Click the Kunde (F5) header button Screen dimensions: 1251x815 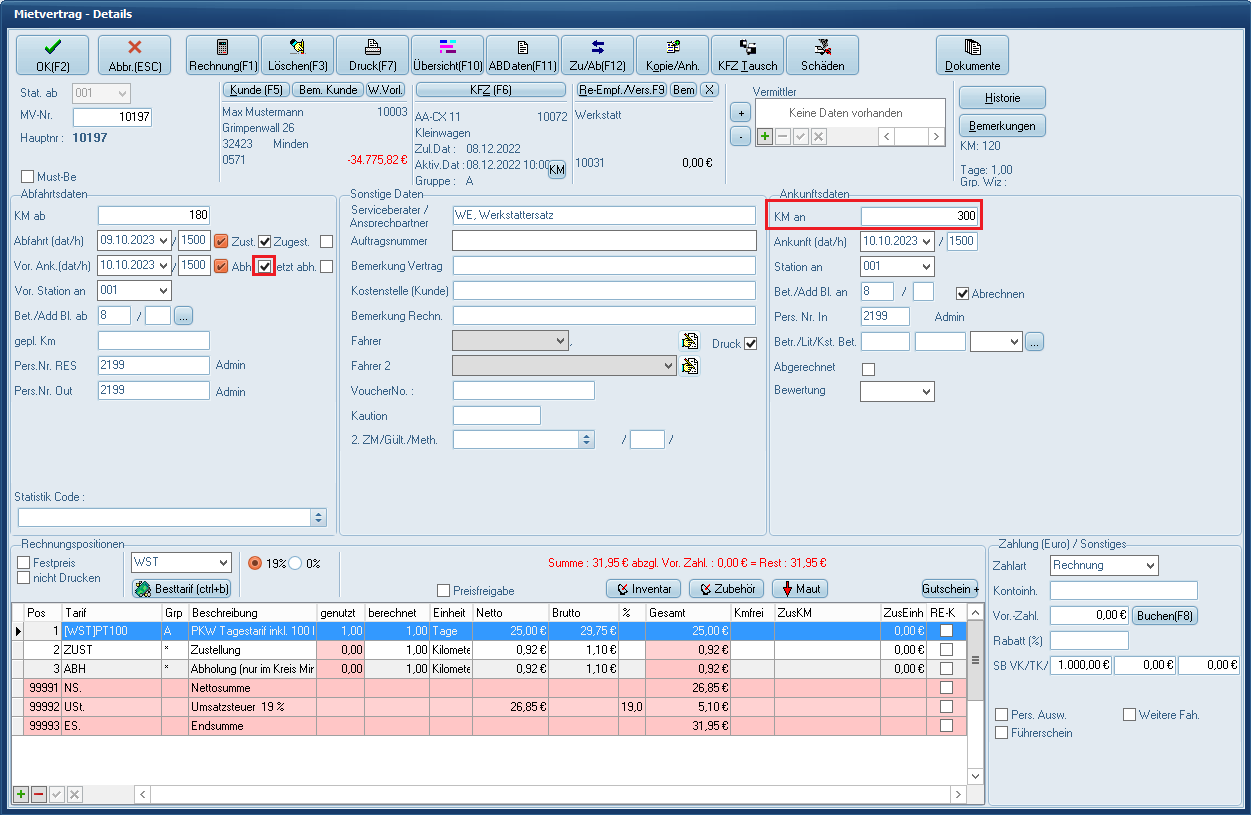[256, 90]
